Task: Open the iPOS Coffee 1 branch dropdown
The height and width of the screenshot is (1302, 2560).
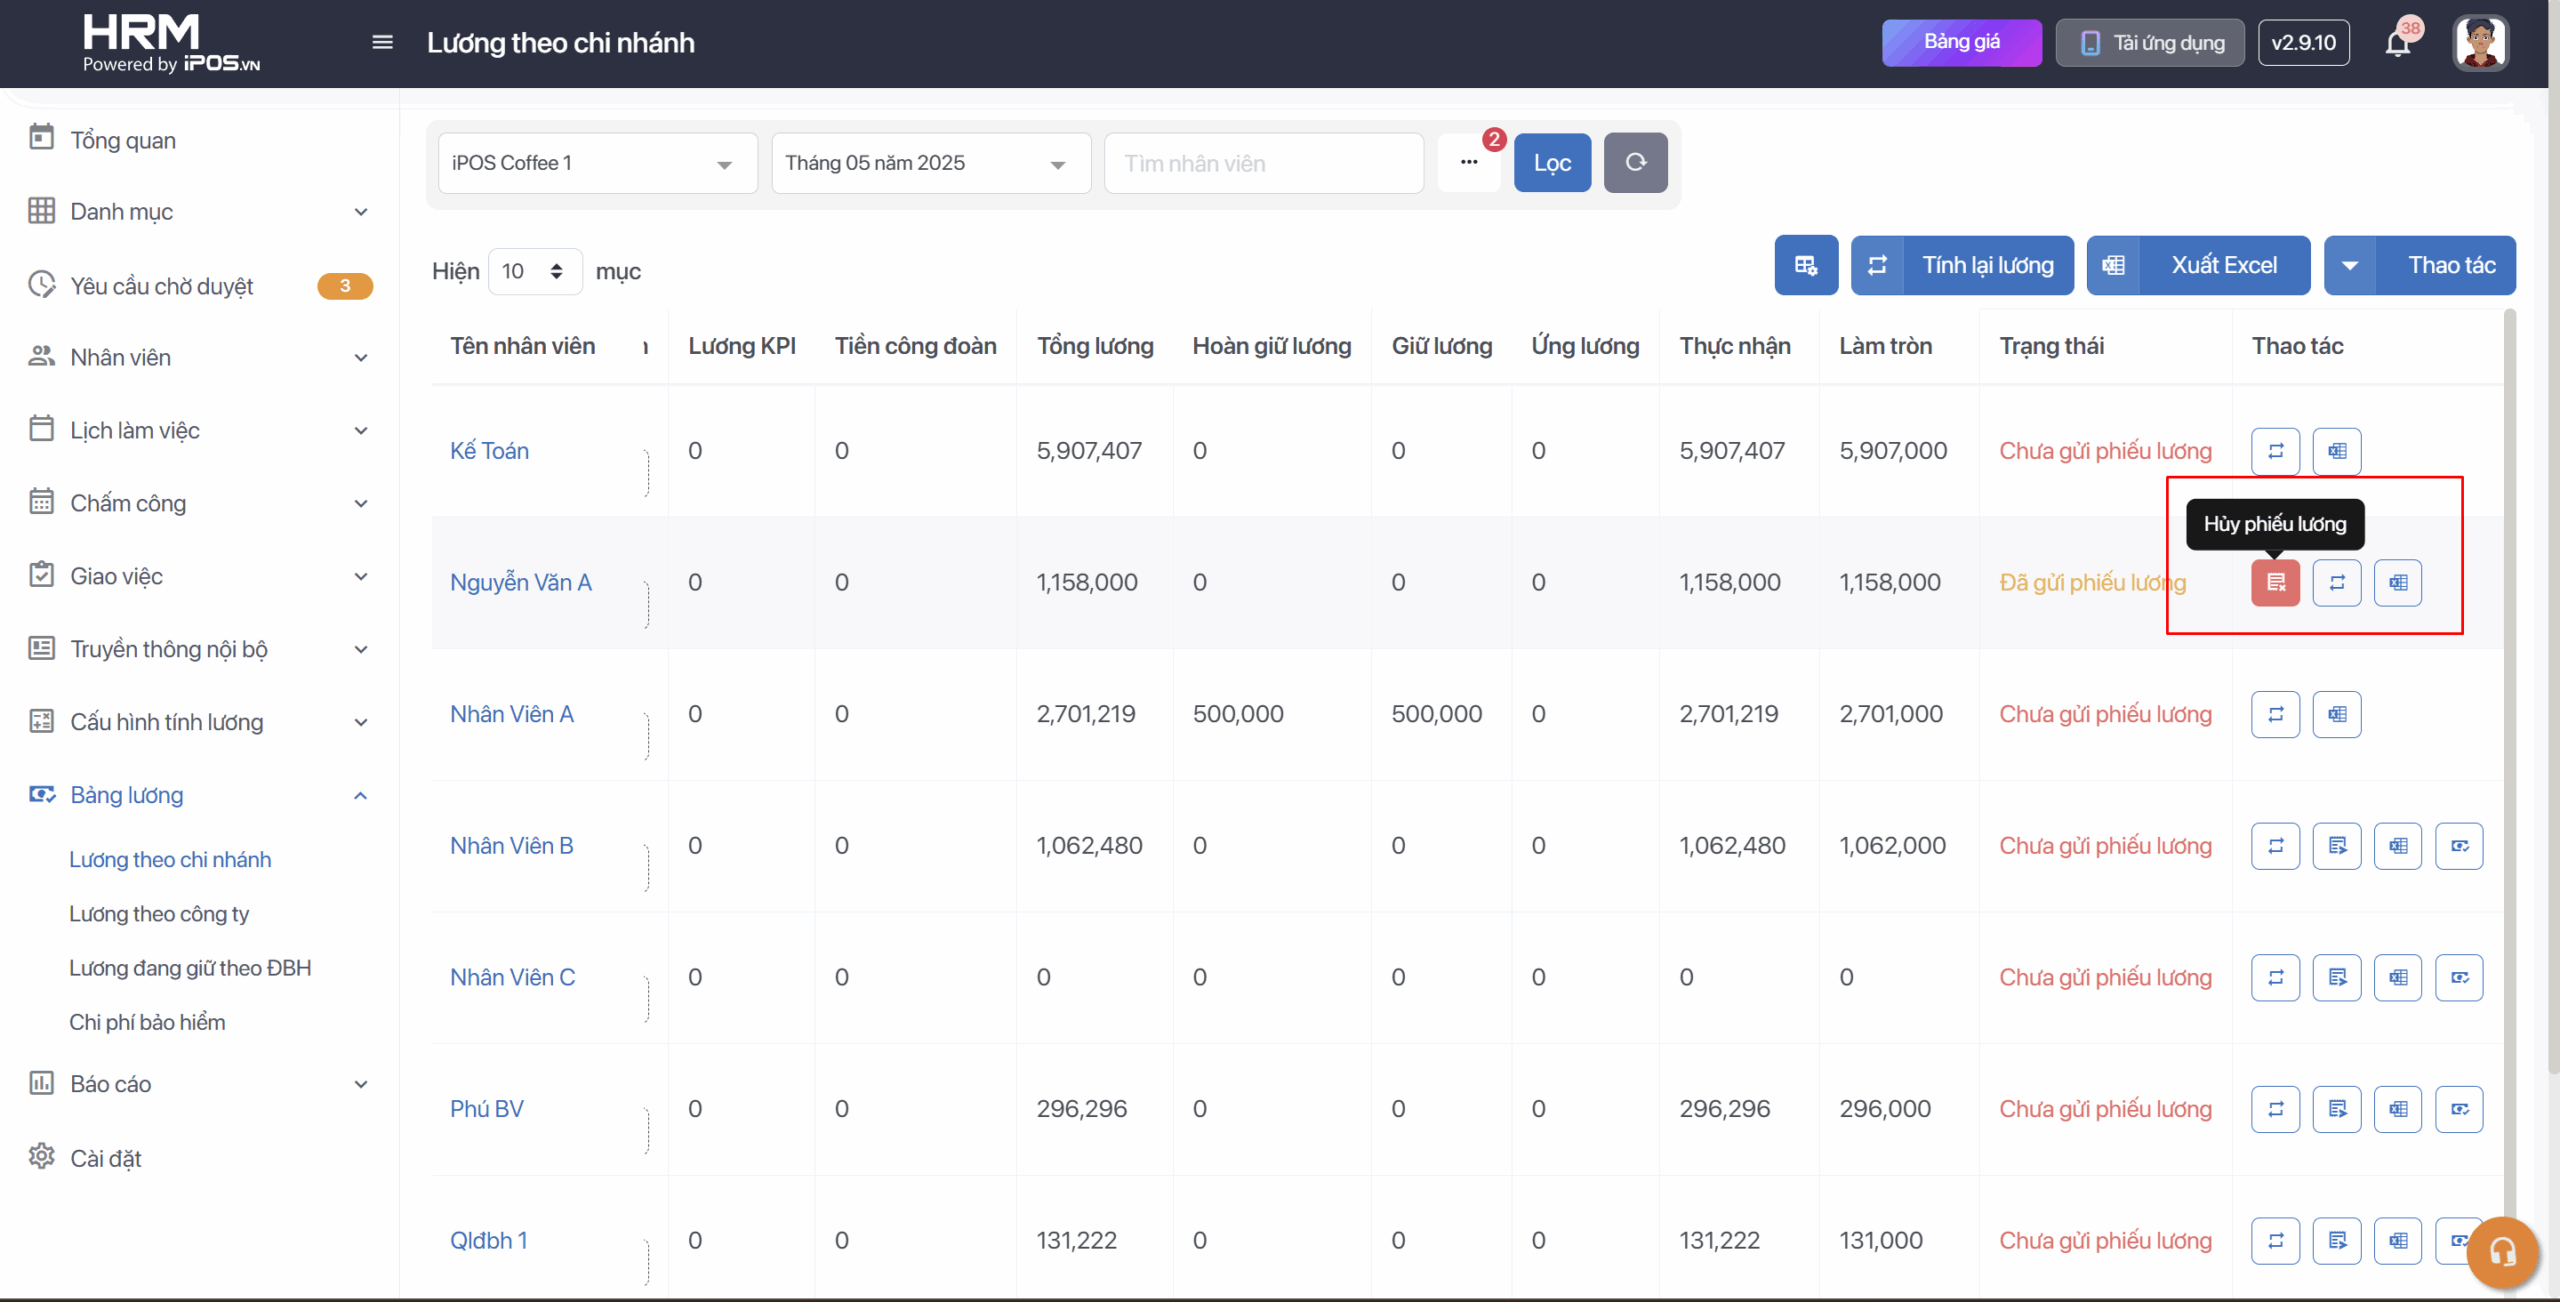Action: 597,163
